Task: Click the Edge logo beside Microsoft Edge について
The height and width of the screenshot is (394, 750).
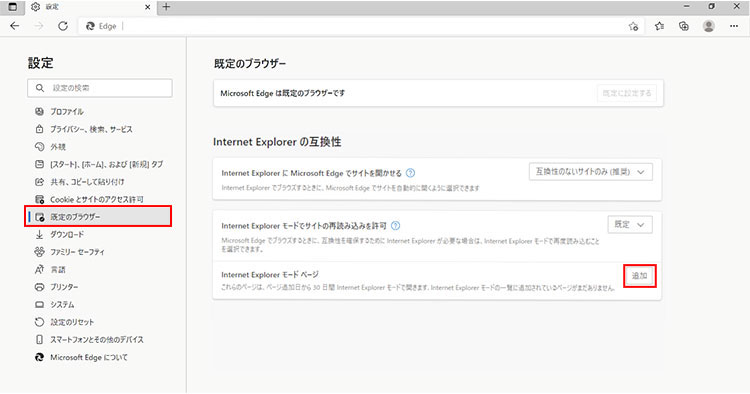Action: (x=40, y=357)
